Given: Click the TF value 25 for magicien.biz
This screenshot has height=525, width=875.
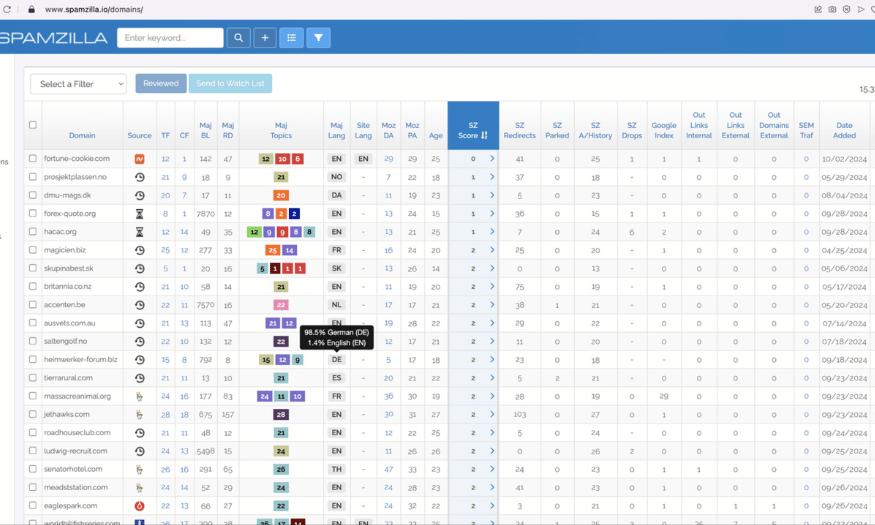Looking at the screenshot, I should 165,251.
